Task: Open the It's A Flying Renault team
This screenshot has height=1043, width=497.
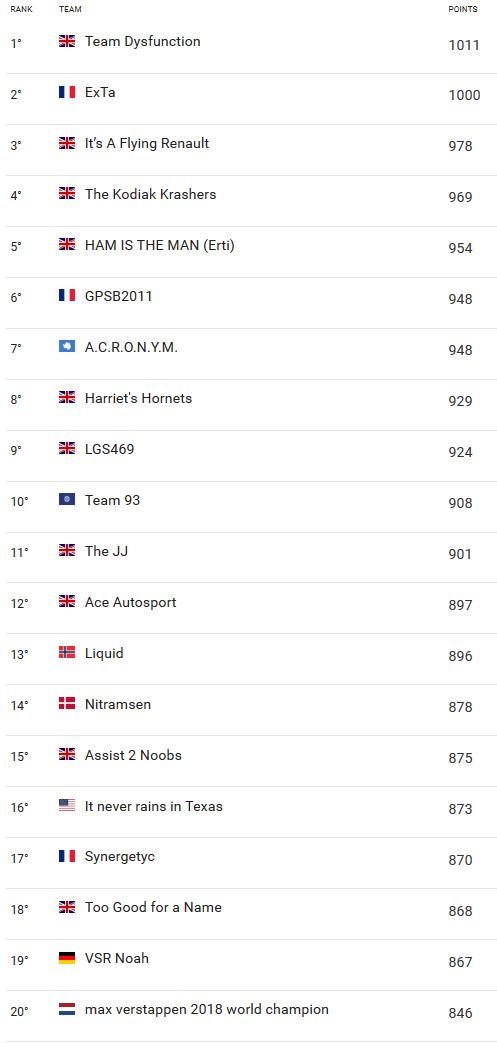Action: tap(147, 143)
